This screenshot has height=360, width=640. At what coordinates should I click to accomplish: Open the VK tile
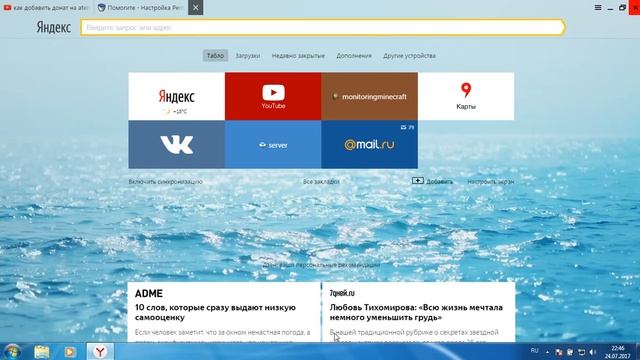[176, 144]
